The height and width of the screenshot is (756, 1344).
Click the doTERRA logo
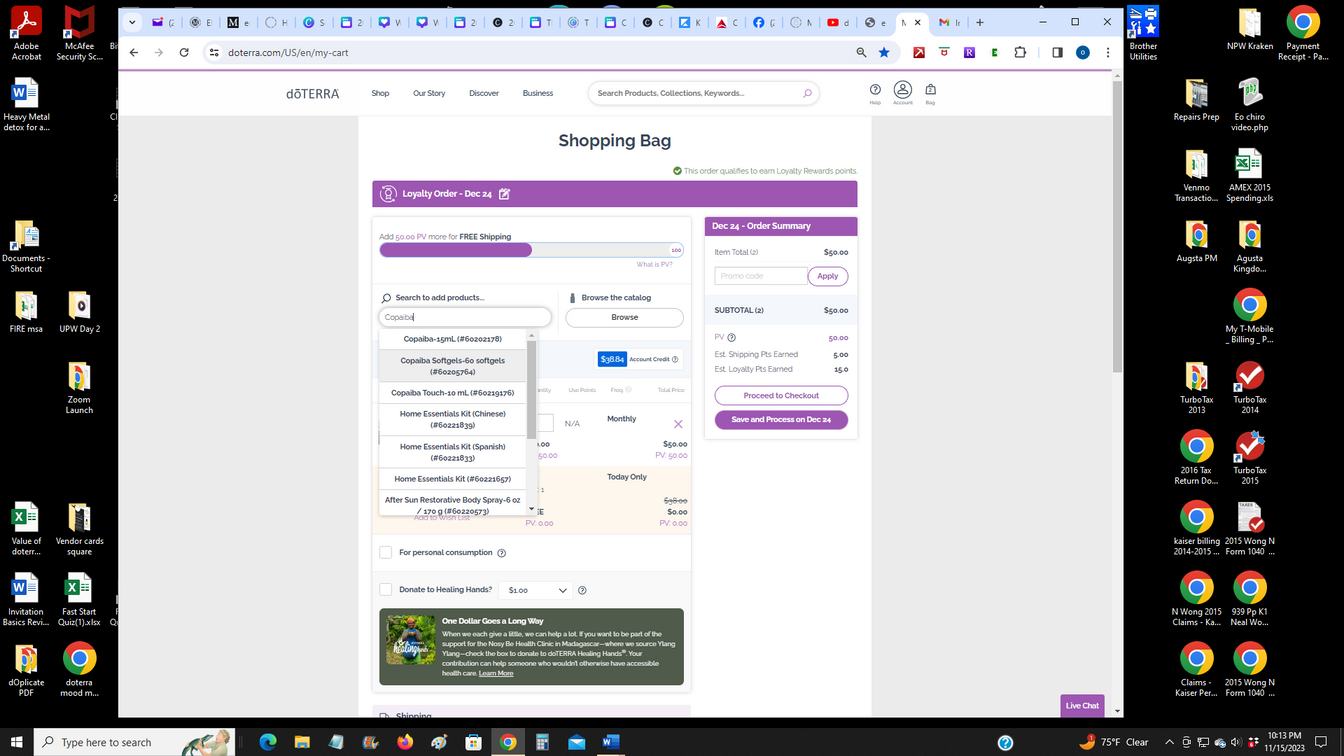[x=313, y=93]
